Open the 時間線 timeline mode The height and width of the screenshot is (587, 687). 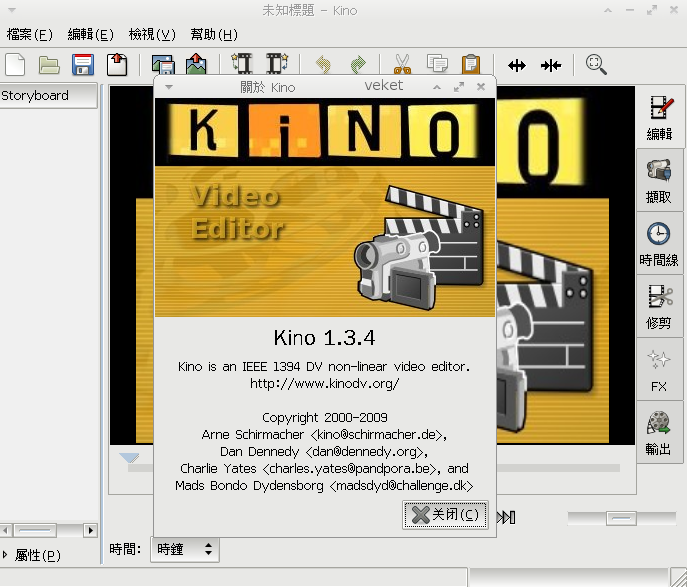point(659,244)
